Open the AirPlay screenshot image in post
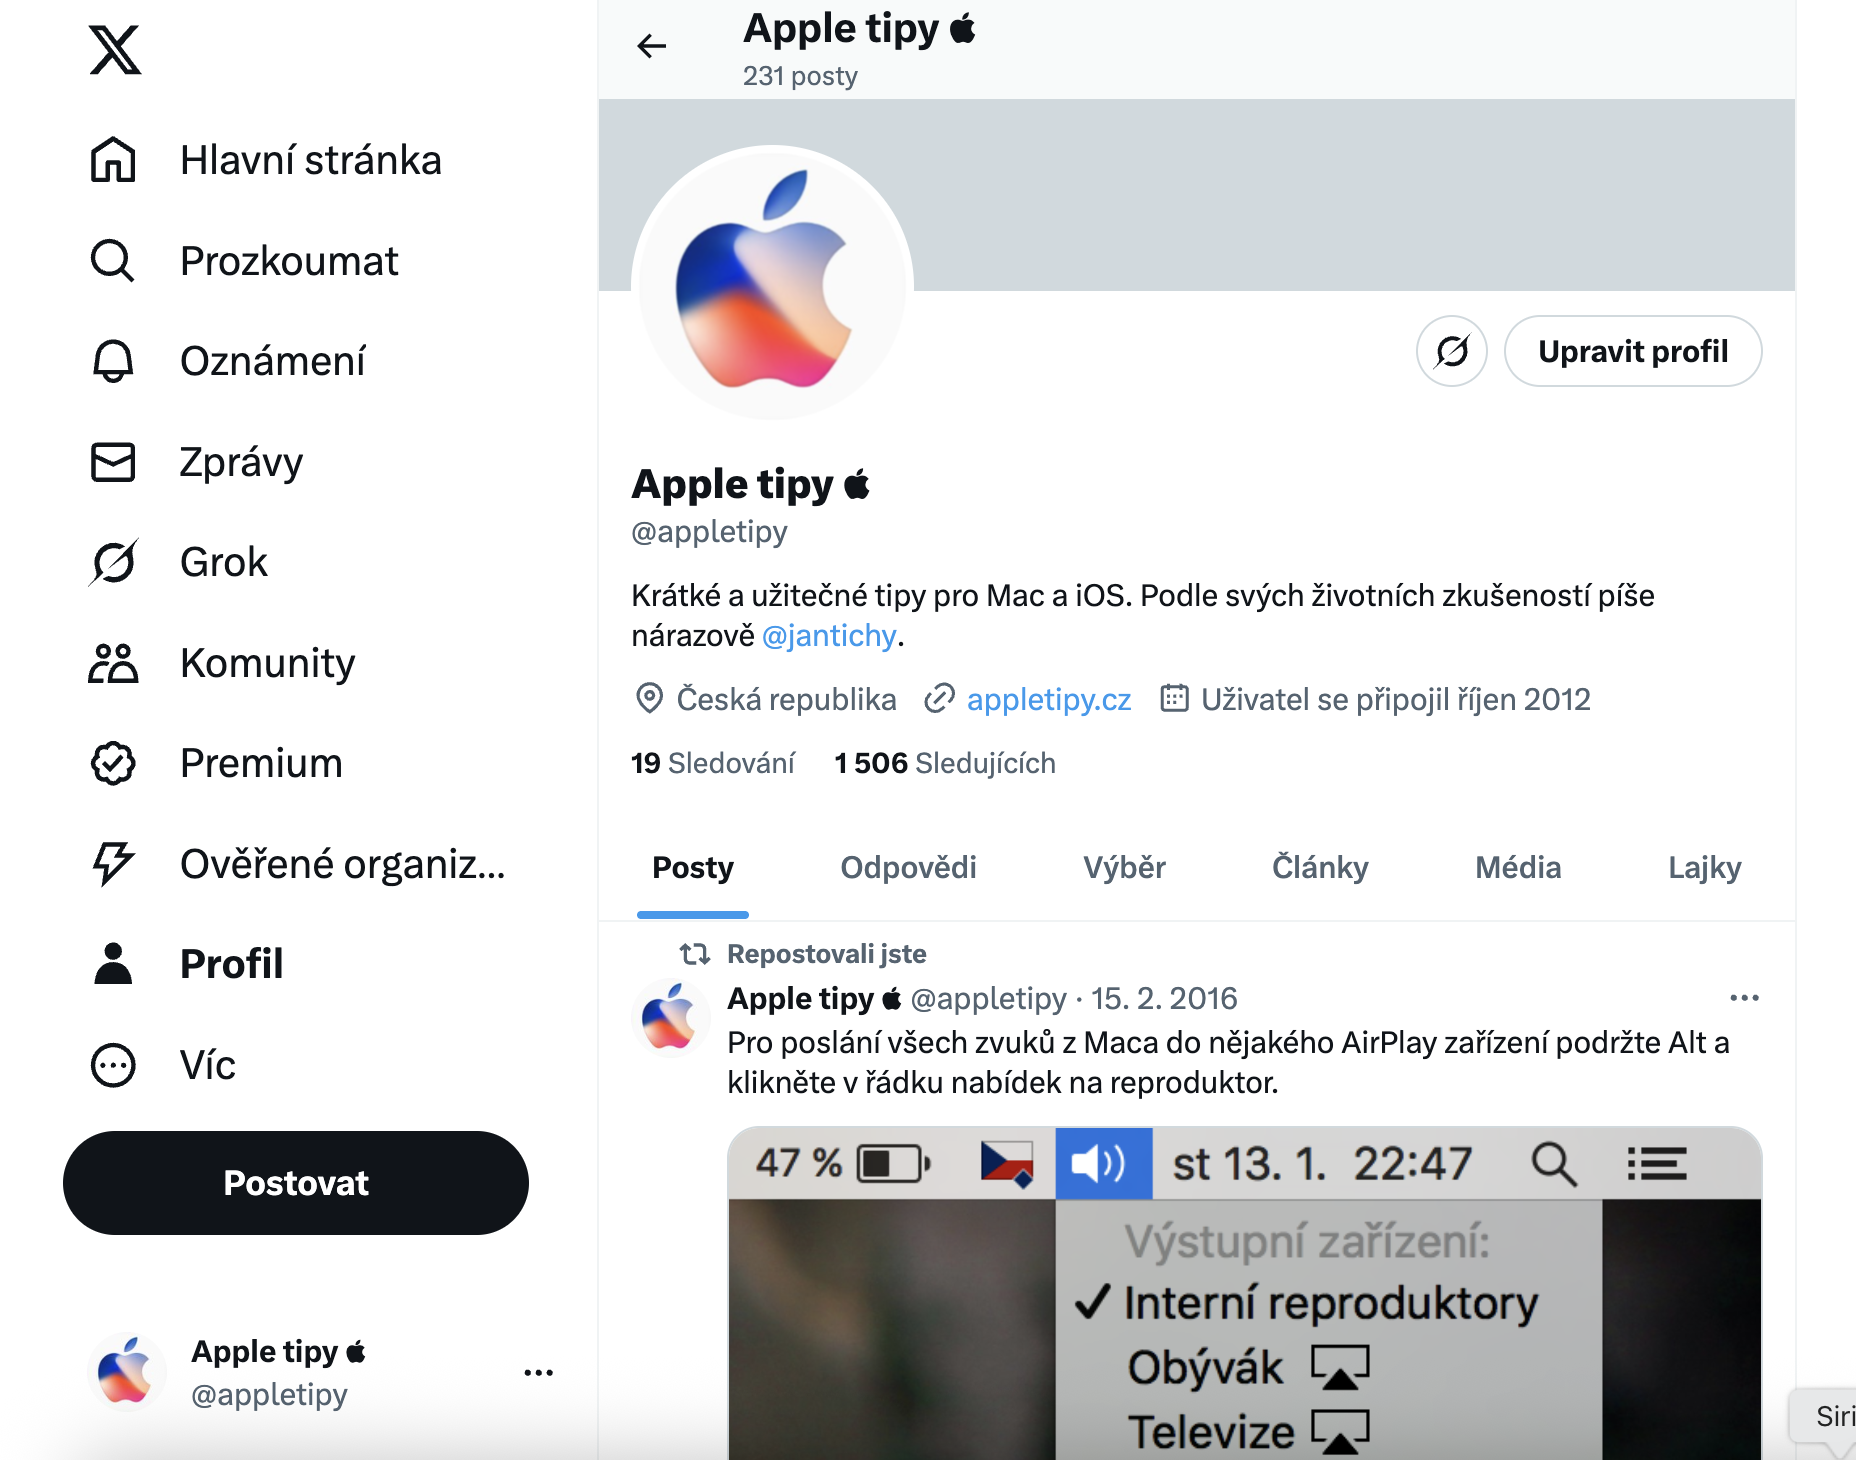The image size is (1856, 1460). click(1244, 1293)
